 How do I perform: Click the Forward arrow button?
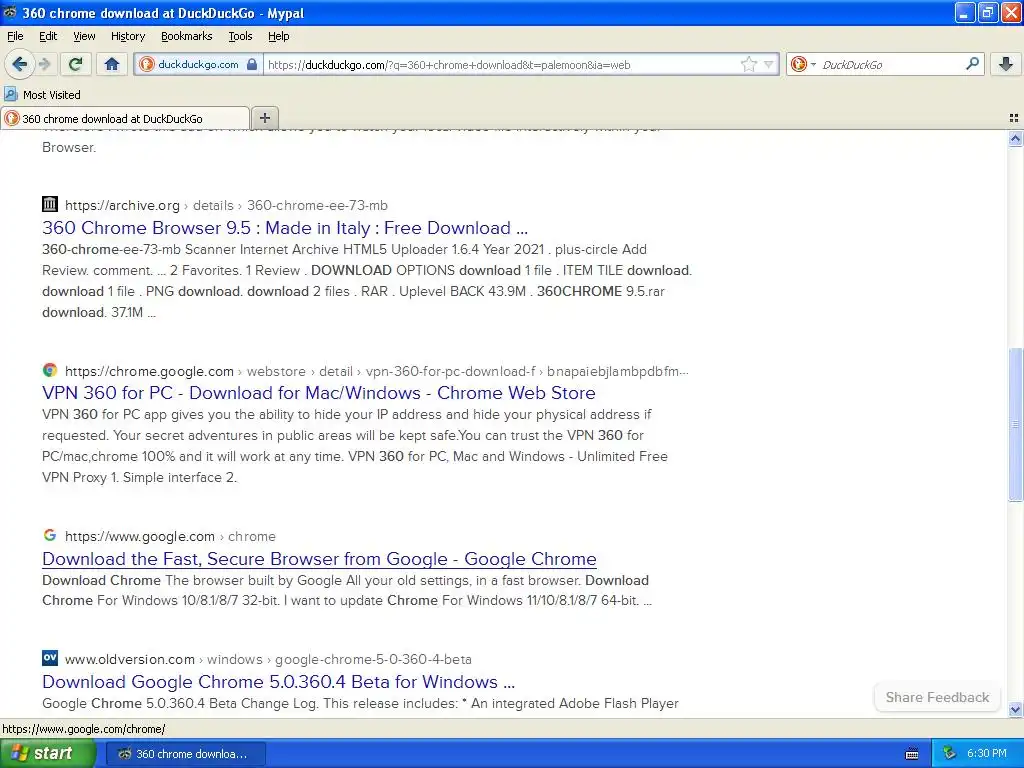click(x=44, y=64)
